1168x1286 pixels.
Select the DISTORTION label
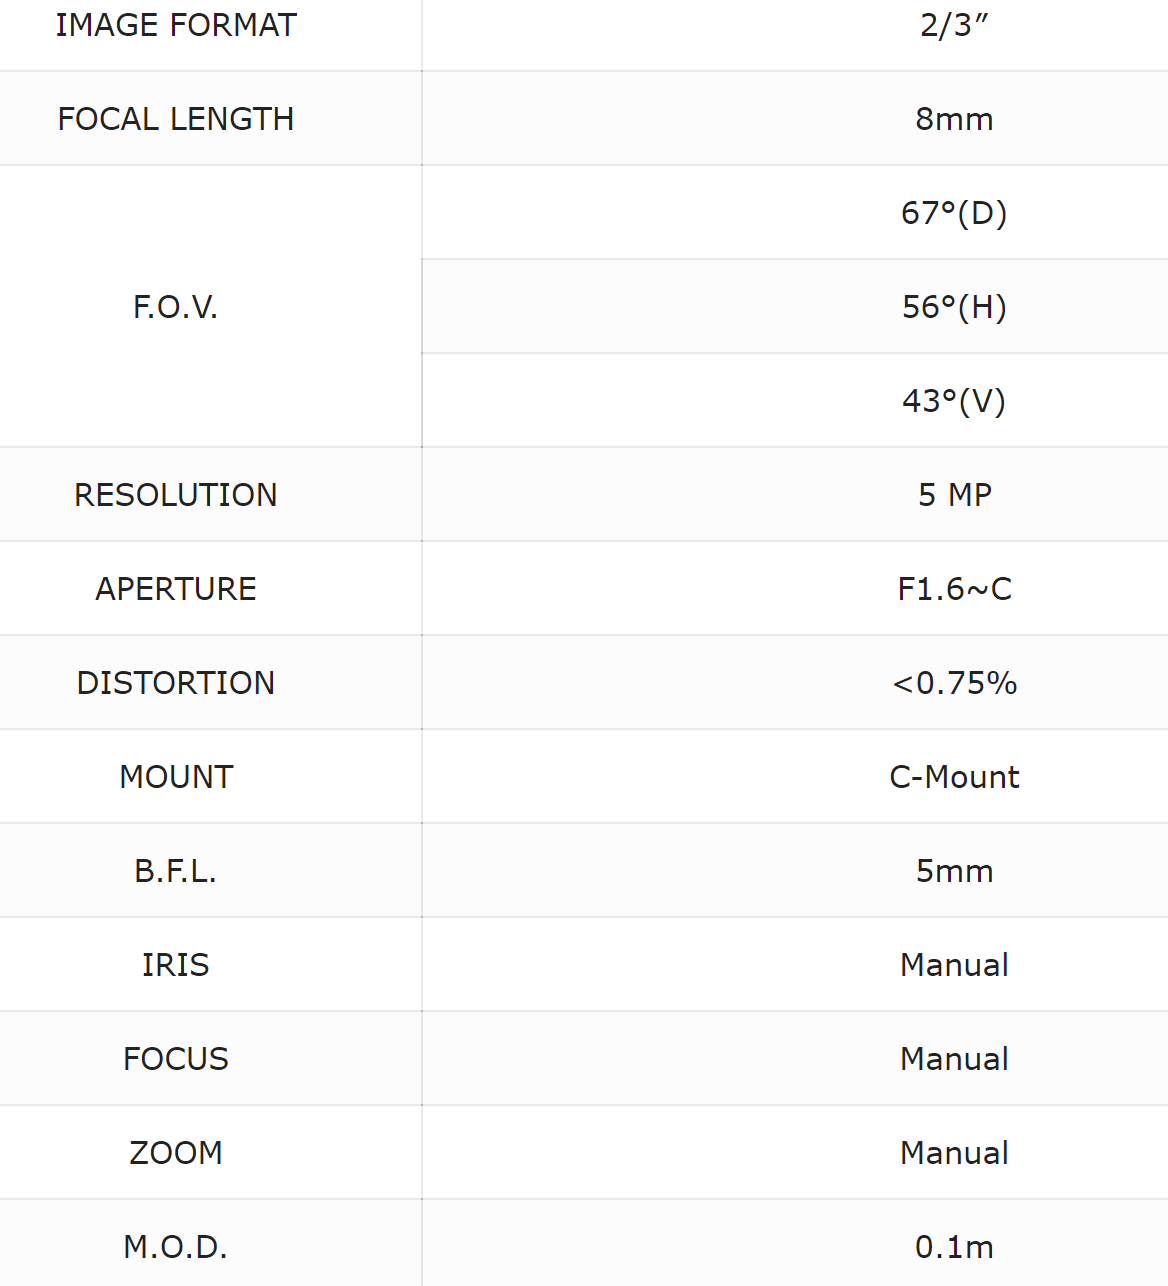[176, 683]
